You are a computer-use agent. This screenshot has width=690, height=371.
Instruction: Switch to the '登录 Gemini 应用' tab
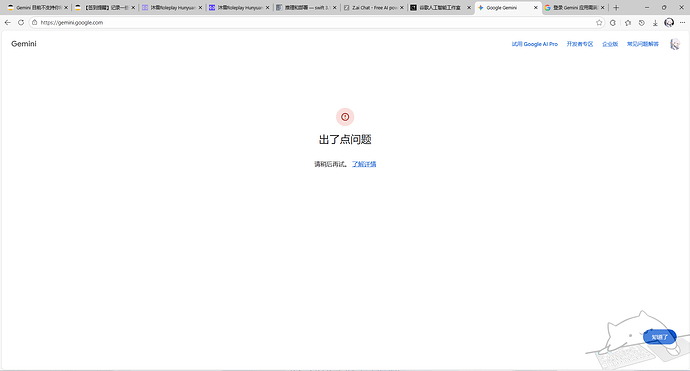point(575,7)
